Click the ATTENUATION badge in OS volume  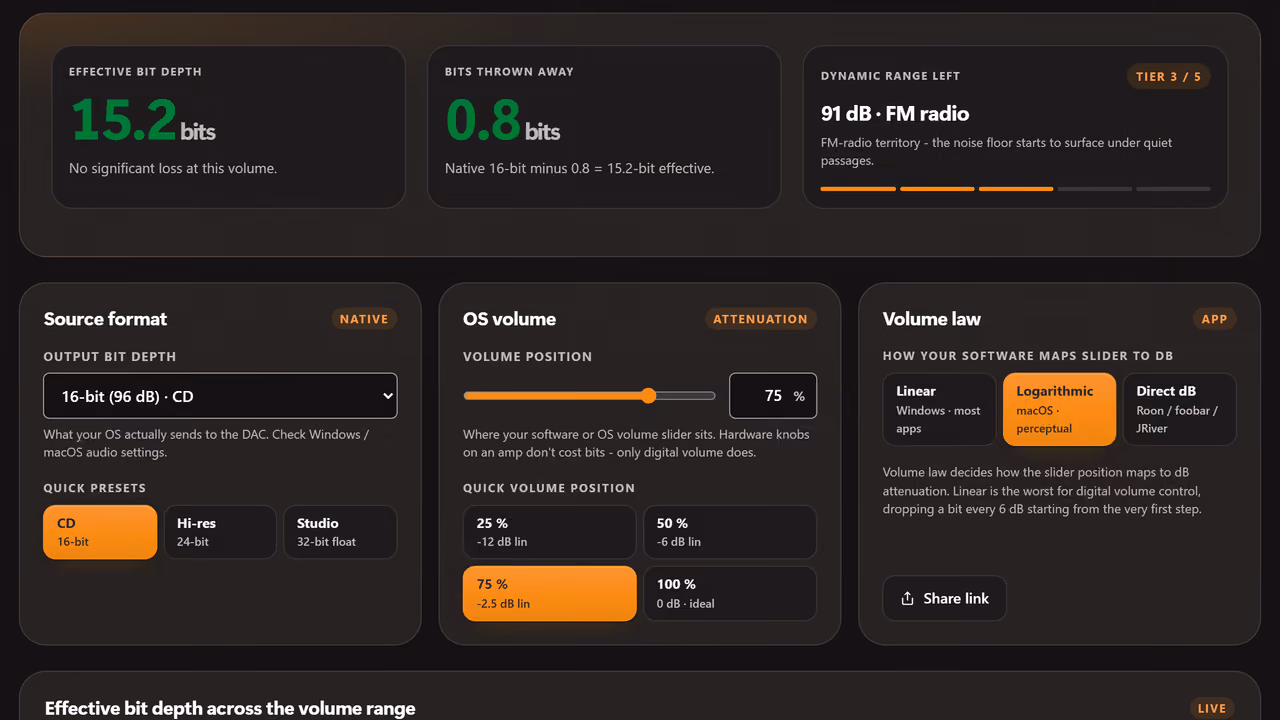(760, 319)
